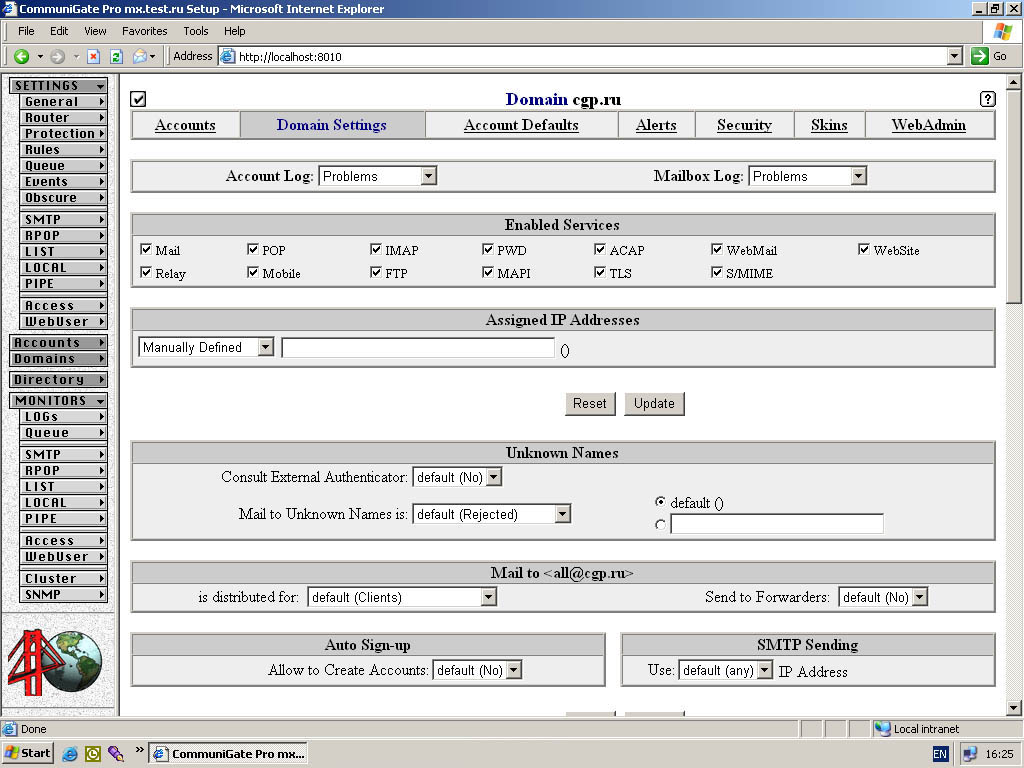
Task: Click the vertical scrollbar down arrow
Action: [x=1014, y=707]
